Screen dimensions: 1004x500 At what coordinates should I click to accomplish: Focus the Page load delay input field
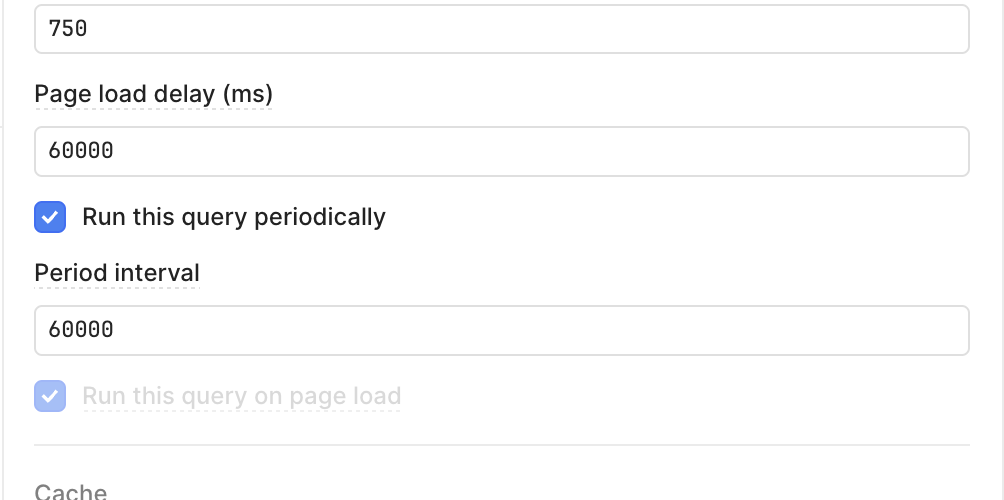(500, 151)
